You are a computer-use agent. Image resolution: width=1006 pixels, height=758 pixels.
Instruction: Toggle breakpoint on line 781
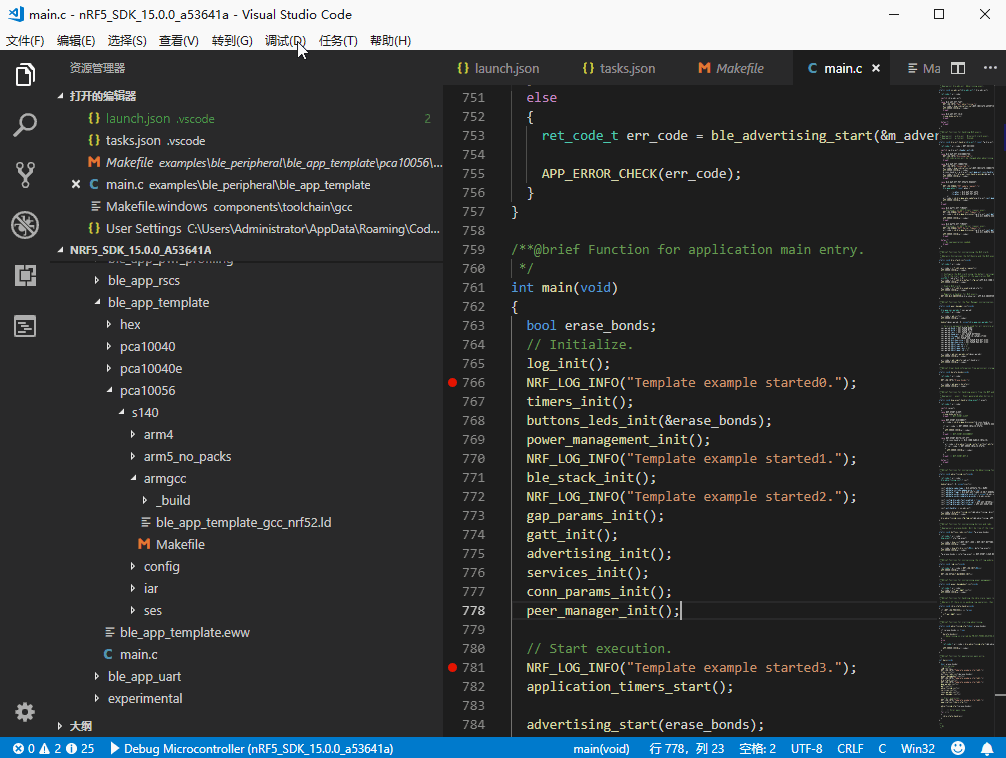[452, 668]
